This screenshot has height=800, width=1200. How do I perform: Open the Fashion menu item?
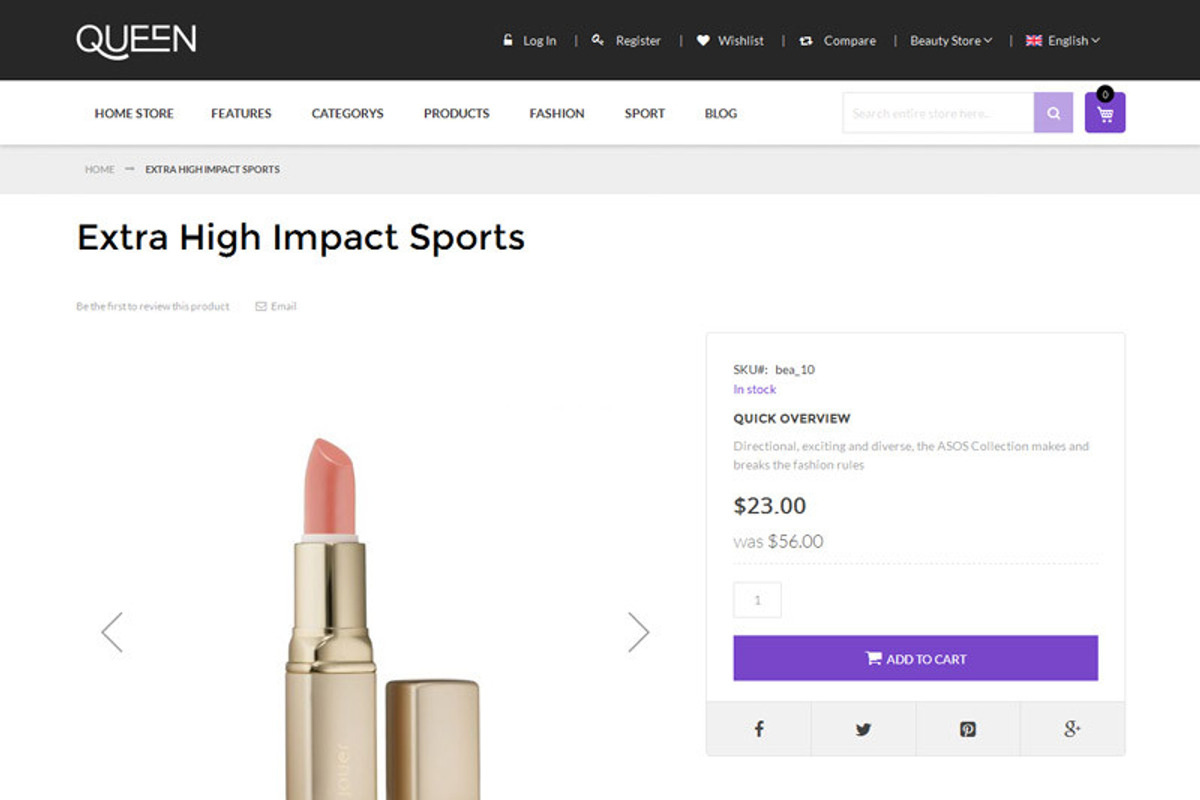(557, 114)
